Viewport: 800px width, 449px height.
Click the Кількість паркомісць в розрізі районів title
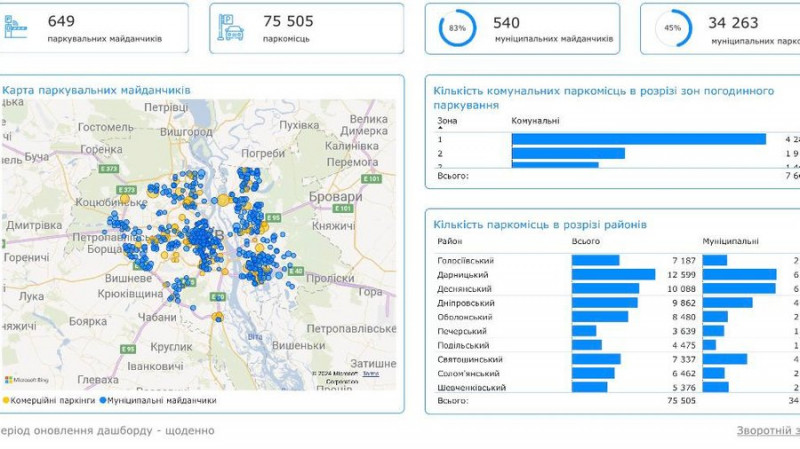(540, 224)
